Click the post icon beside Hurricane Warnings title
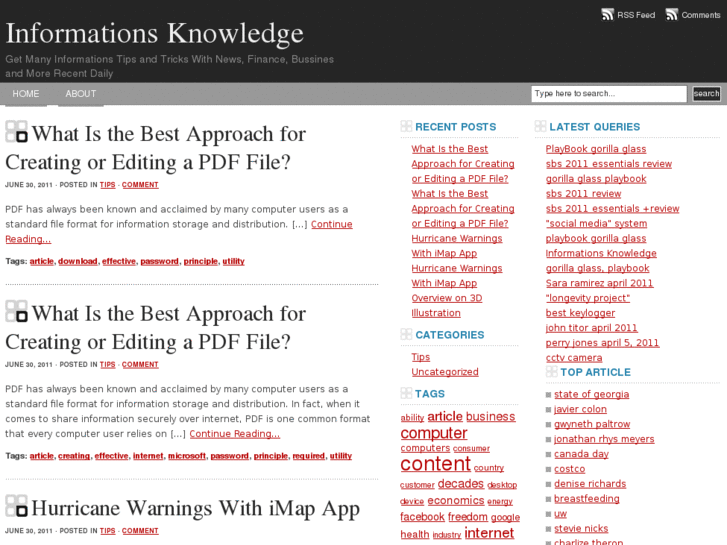The image size is (727, 545). [16, 506]
